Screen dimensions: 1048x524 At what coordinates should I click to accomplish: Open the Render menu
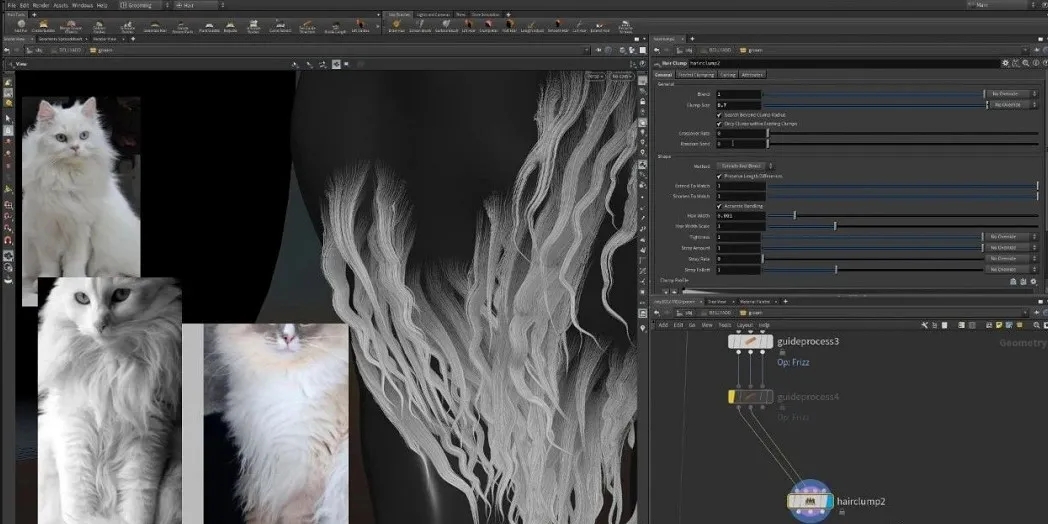[x=41, y=5]
